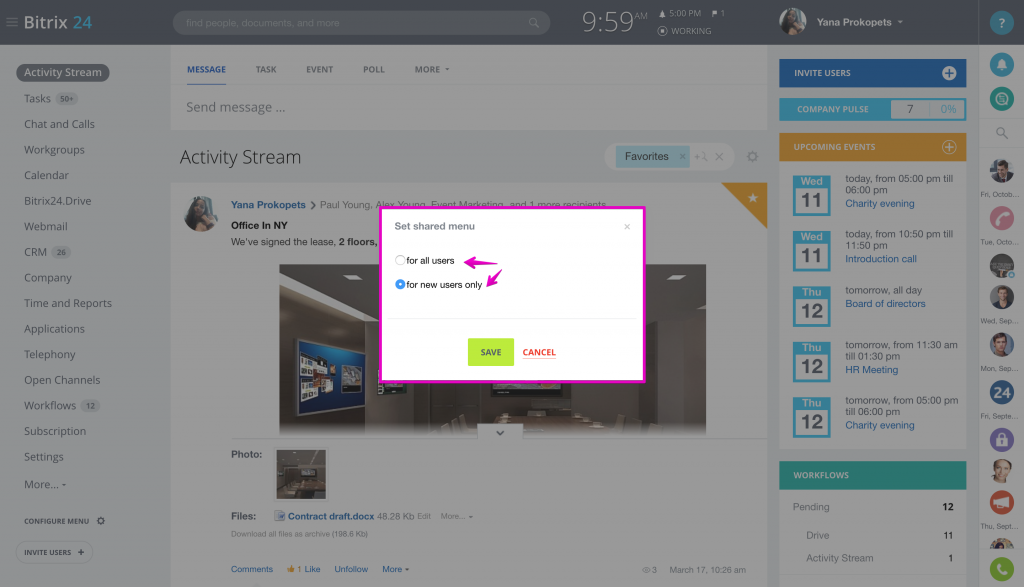Click the thumbs-up Like icon

[x=291, y=569]
